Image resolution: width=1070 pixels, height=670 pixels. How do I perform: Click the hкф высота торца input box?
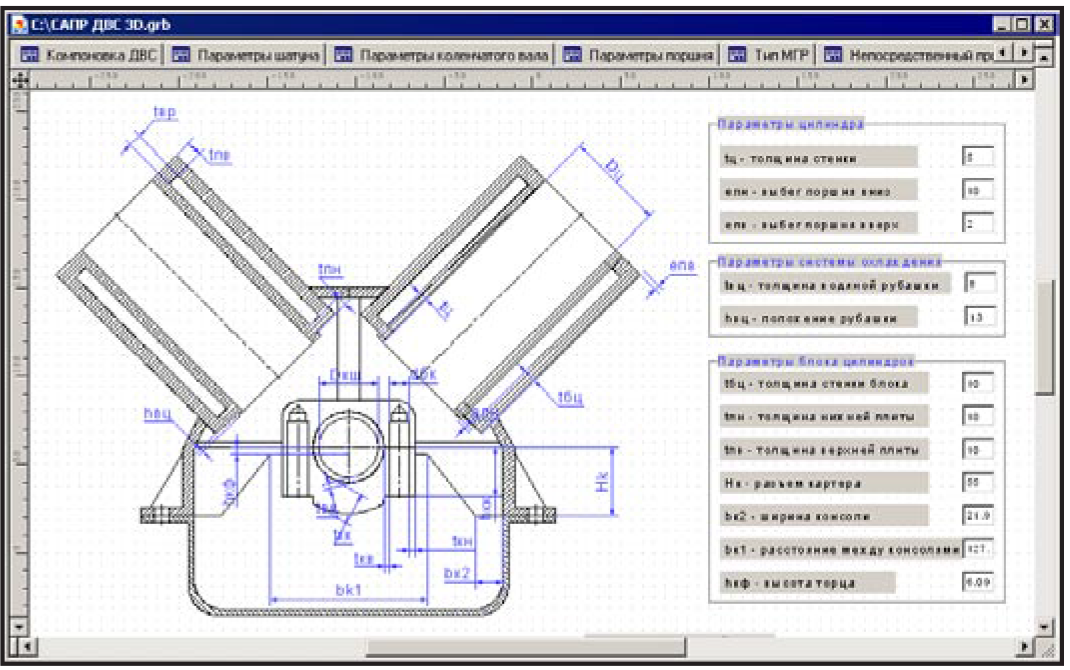977,581
